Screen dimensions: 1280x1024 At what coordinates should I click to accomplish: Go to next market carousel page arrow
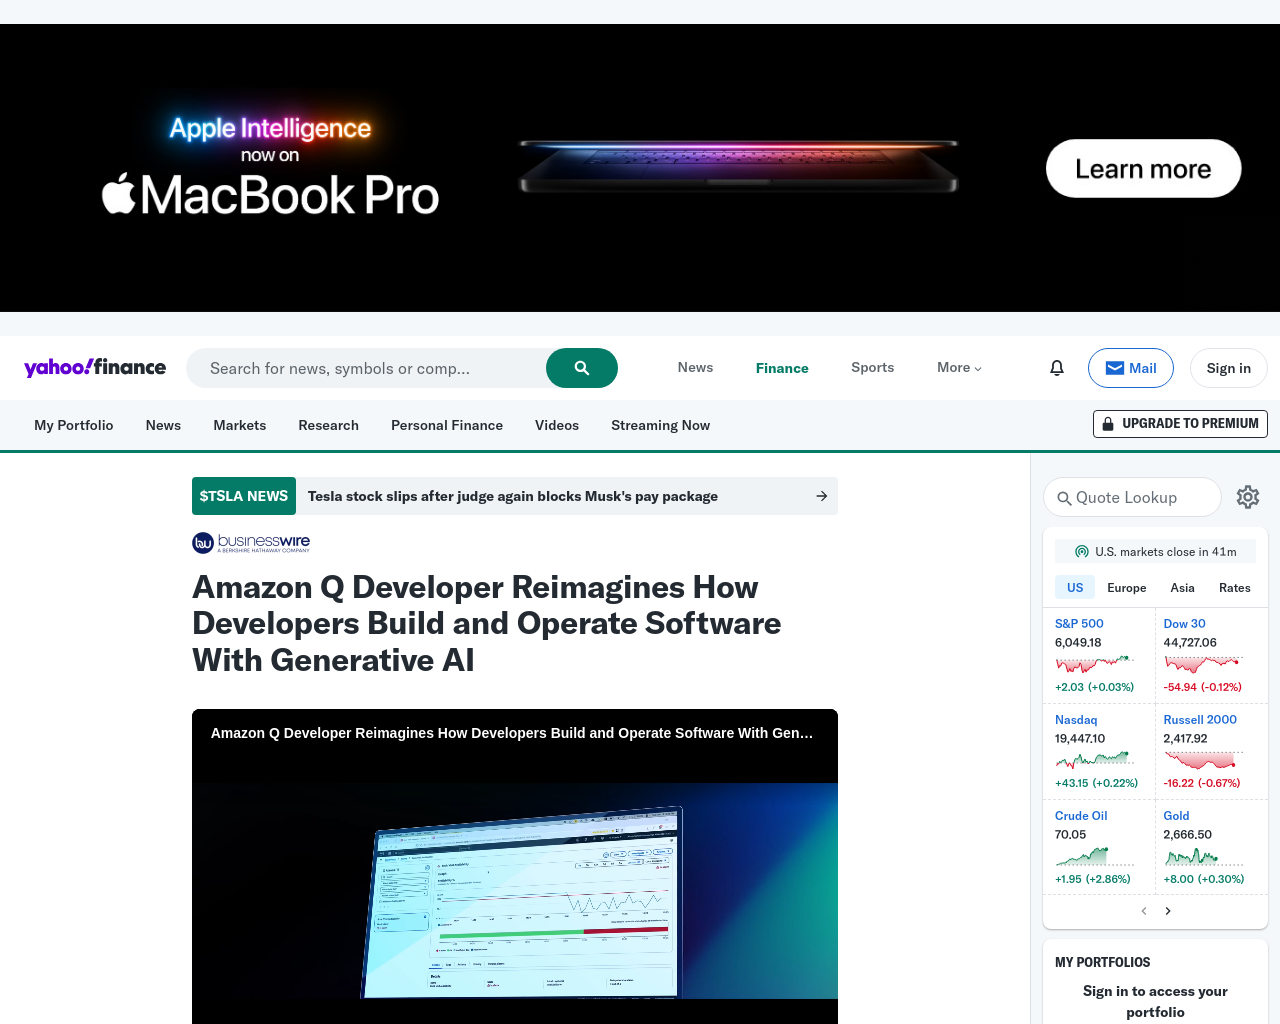1168,911
